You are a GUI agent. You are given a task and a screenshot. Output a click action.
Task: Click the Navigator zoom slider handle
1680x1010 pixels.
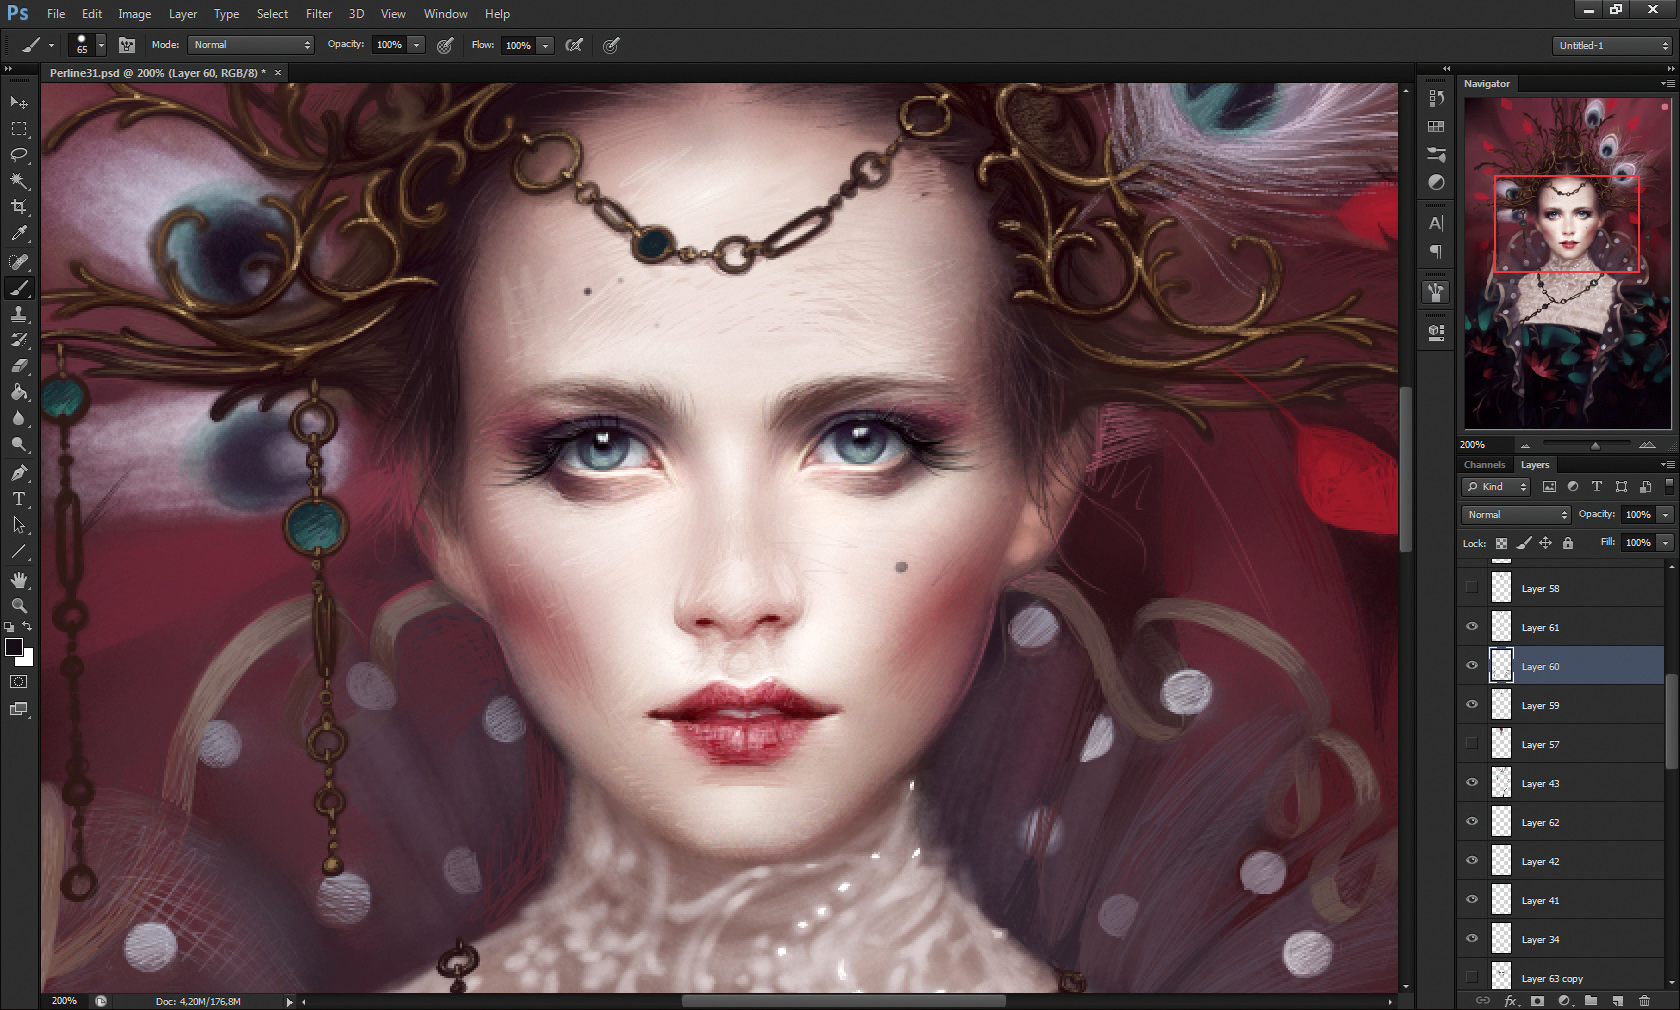(x=1595, y=445)
